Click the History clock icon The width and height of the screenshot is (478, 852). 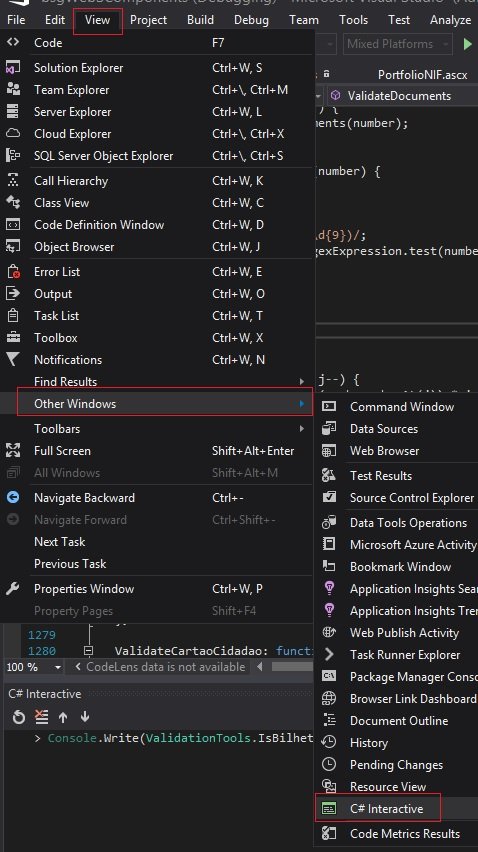pos(329,742)
